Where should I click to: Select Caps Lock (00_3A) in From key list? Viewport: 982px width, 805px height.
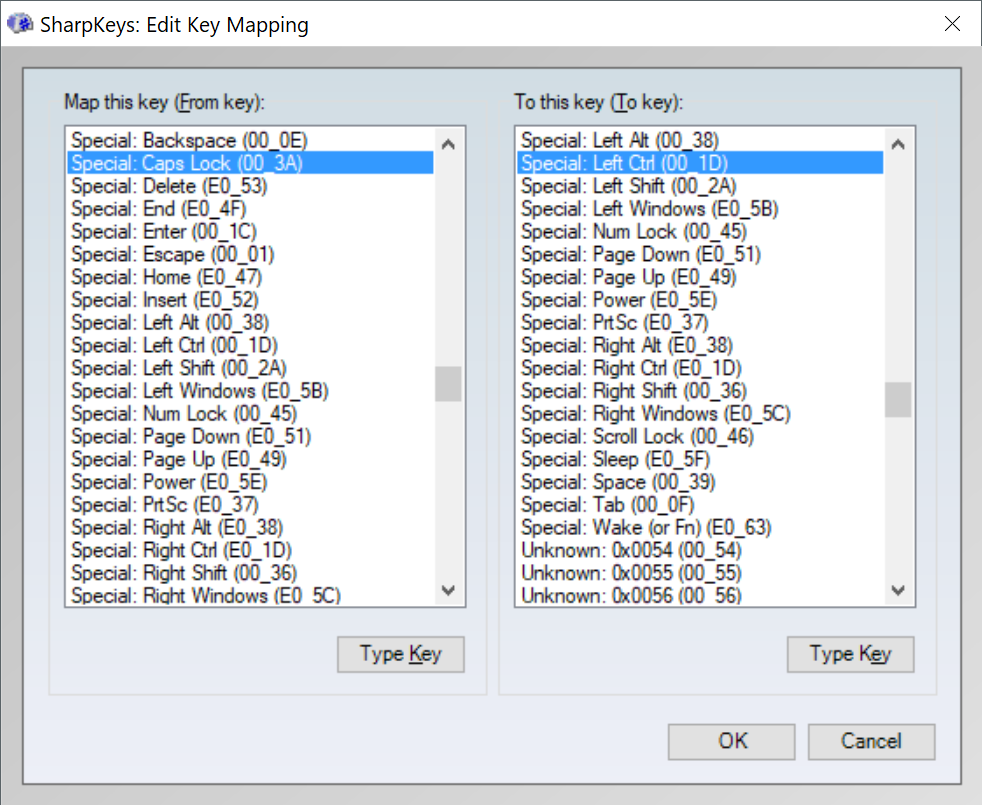tap(251, 163)
